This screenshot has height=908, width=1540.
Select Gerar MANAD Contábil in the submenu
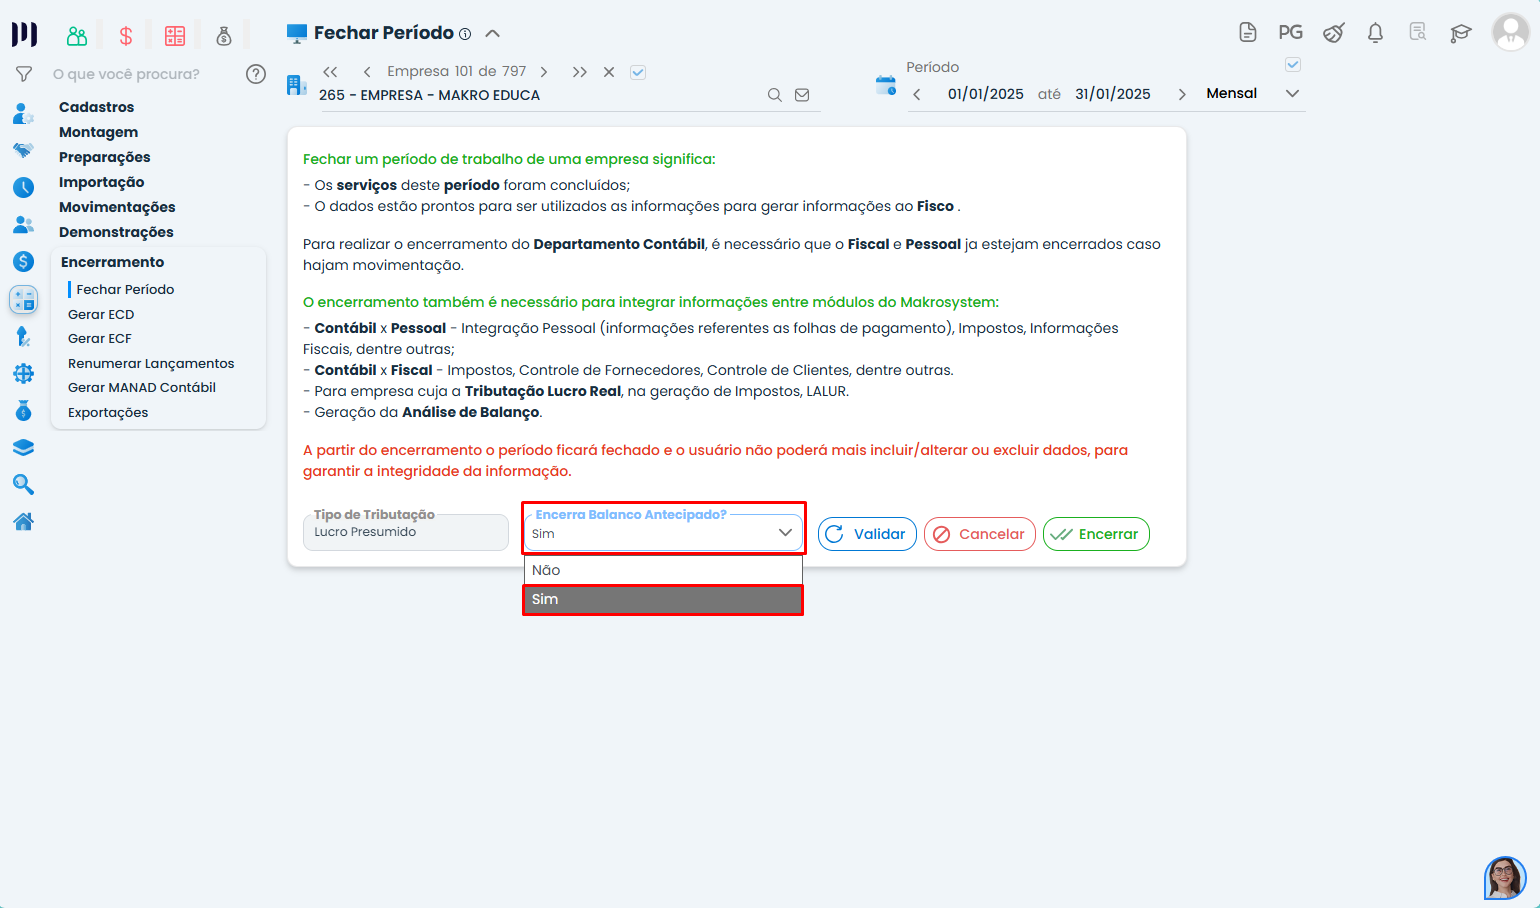pos(142,388)
